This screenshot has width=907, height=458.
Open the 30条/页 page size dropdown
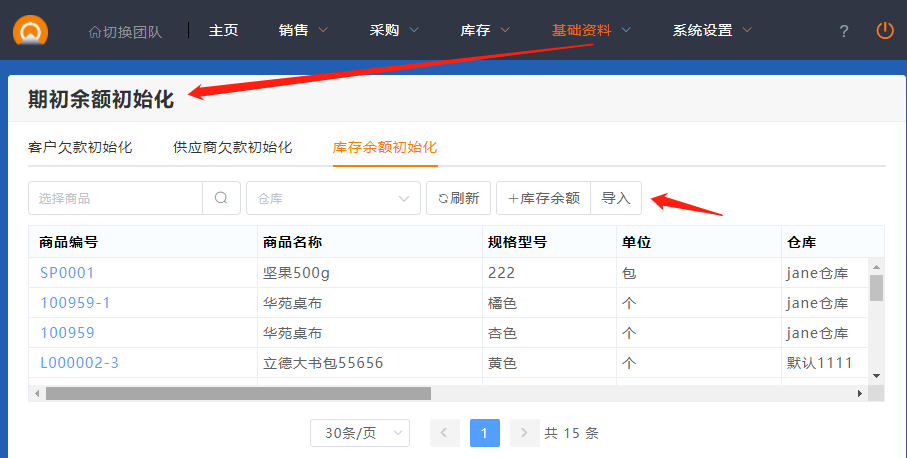360,433
